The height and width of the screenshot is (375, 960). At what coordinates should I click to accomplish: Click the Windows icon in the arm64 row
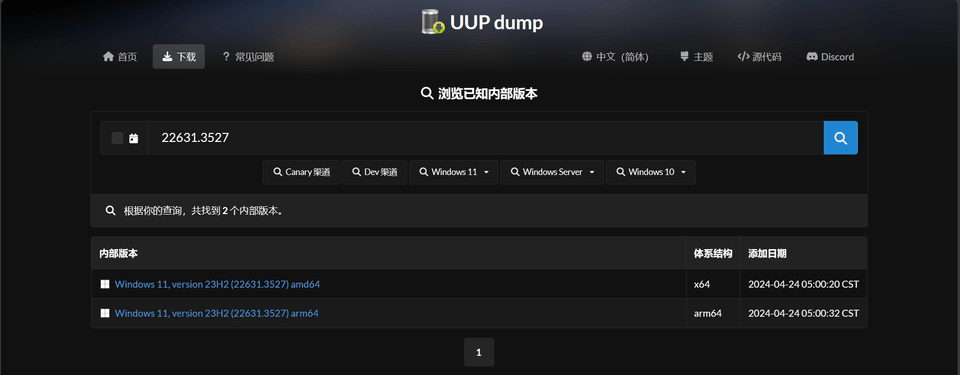pyautogui.click(x=105, y=313)
